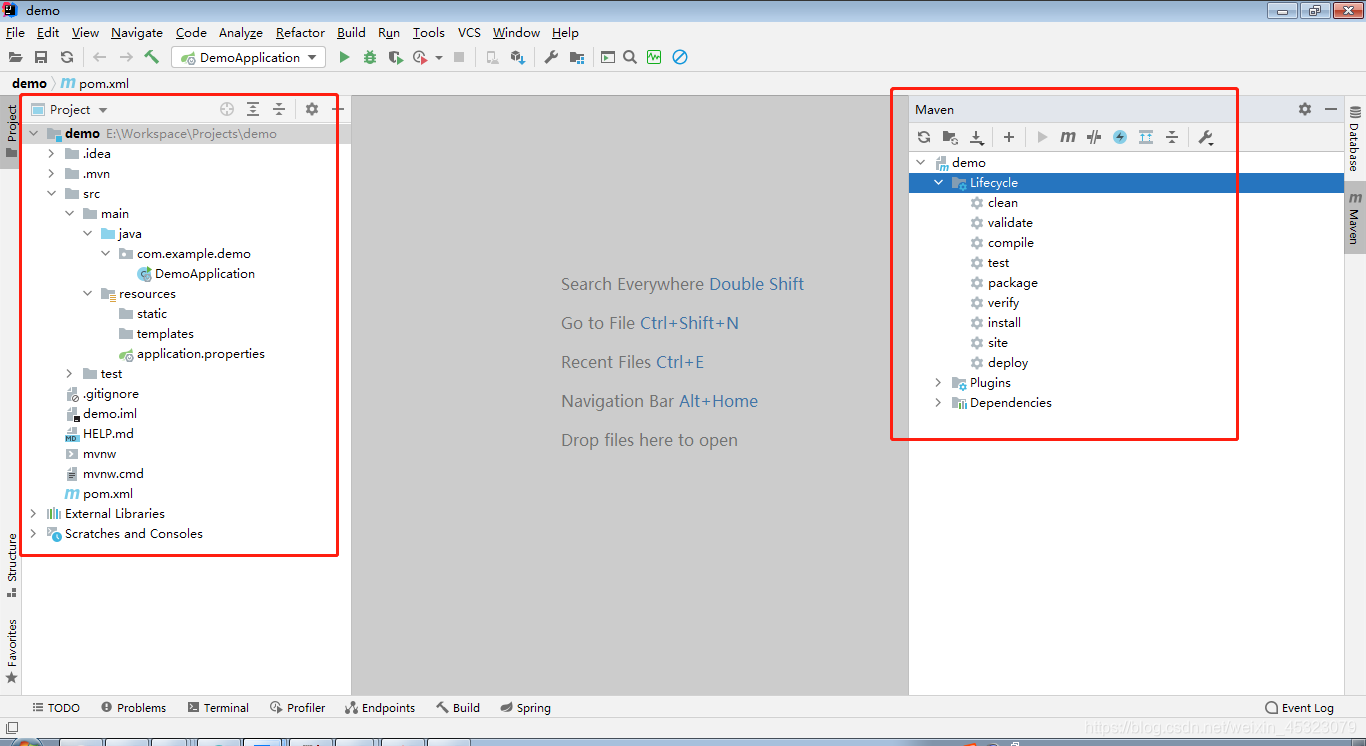Click the Profile run icon in main toolbar
The image size is (1366, 746).
click(421, 57)
